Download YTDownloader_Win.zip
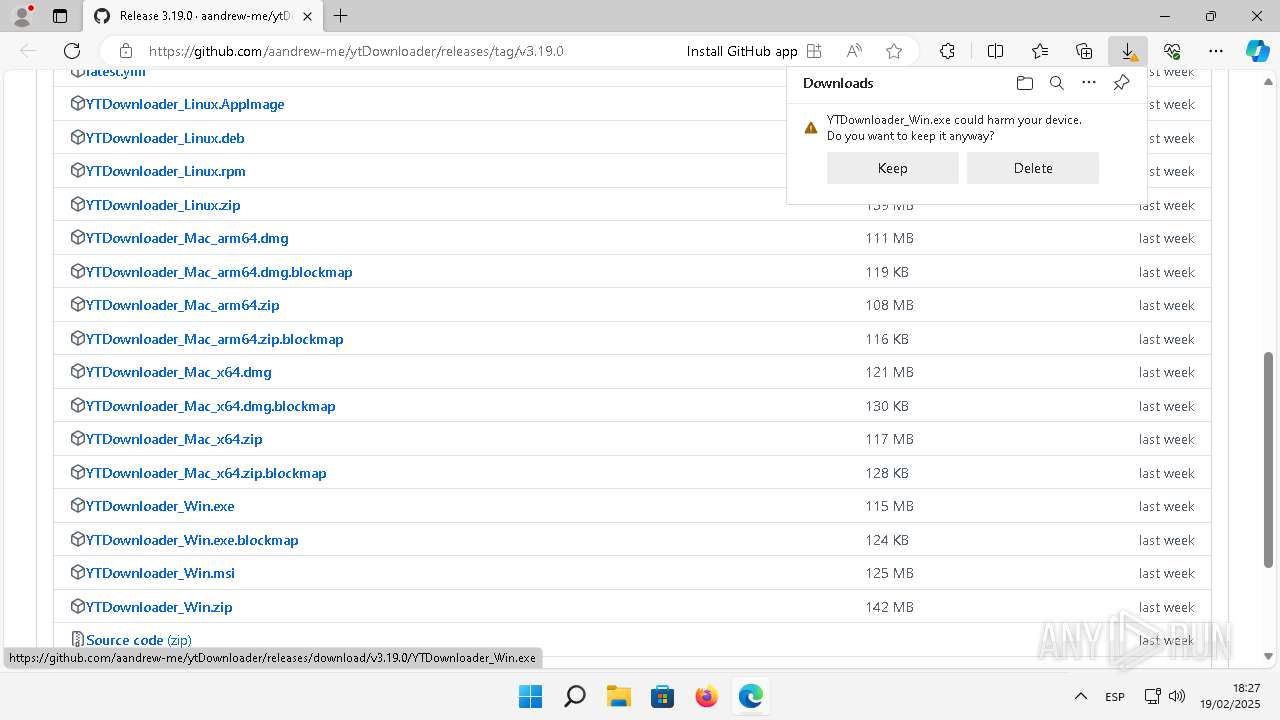1280x720 pixels. pyautogui.click(x=159, y=607)
